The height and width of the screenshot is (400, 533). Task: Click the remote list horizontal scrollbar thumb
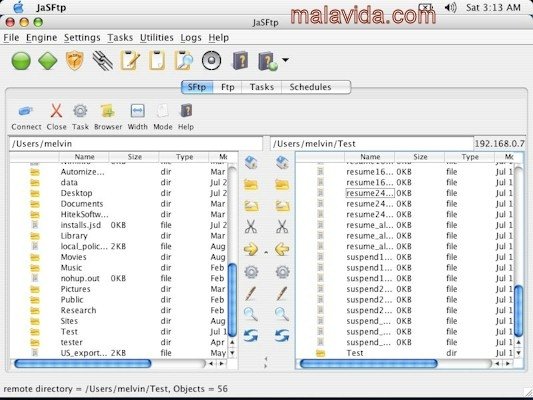[368, 364]
